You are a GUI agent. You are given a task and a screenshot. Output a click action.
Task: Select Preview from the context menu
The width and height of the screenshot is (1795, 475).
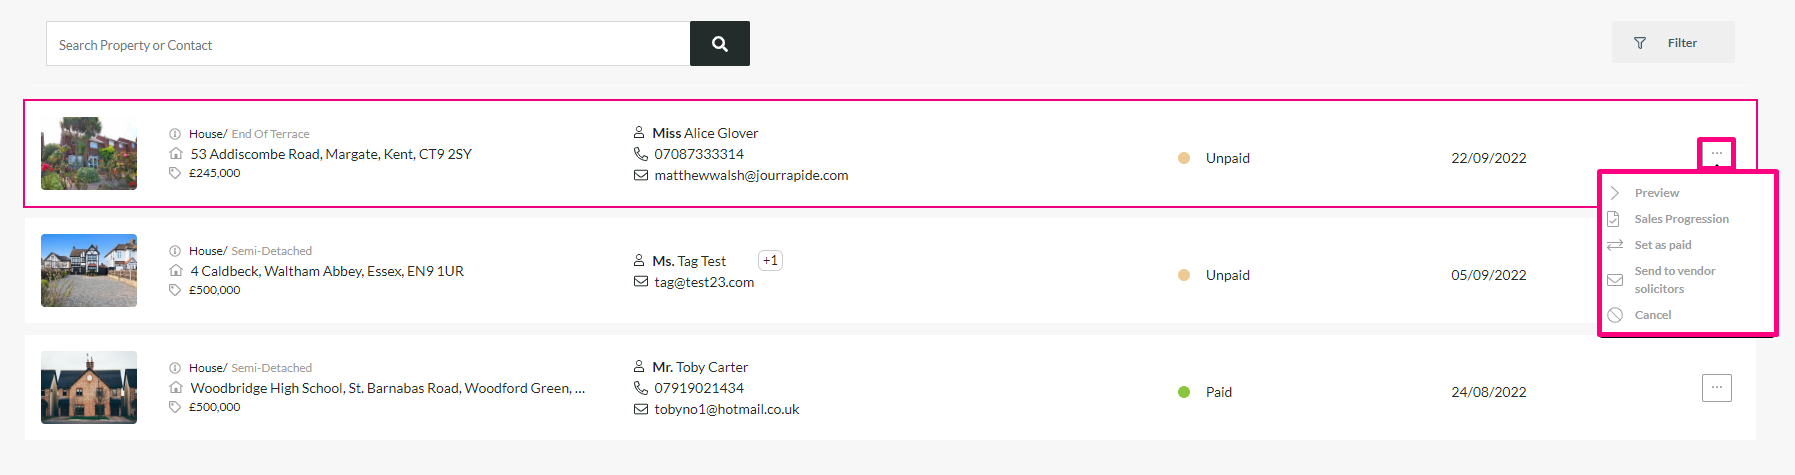1657,193
